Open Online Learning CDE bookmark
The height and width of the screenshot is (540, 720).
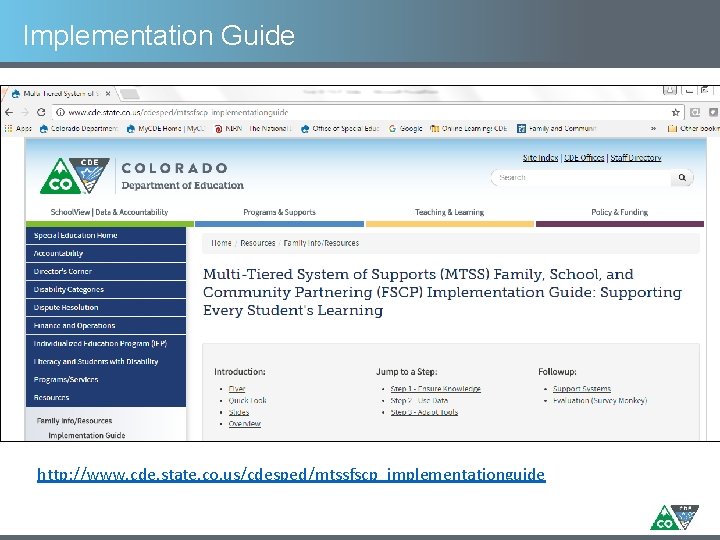coord(468,129)
